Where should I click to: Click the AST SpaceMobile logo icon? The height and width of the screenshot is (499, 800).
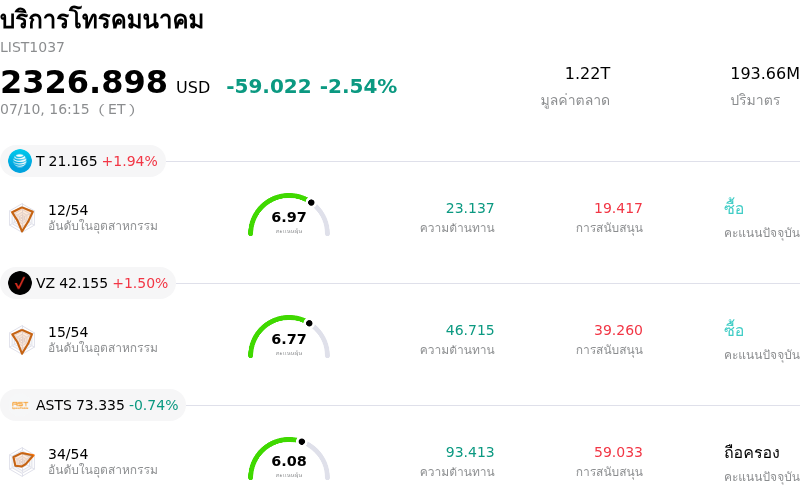click(x=20, y=405)
